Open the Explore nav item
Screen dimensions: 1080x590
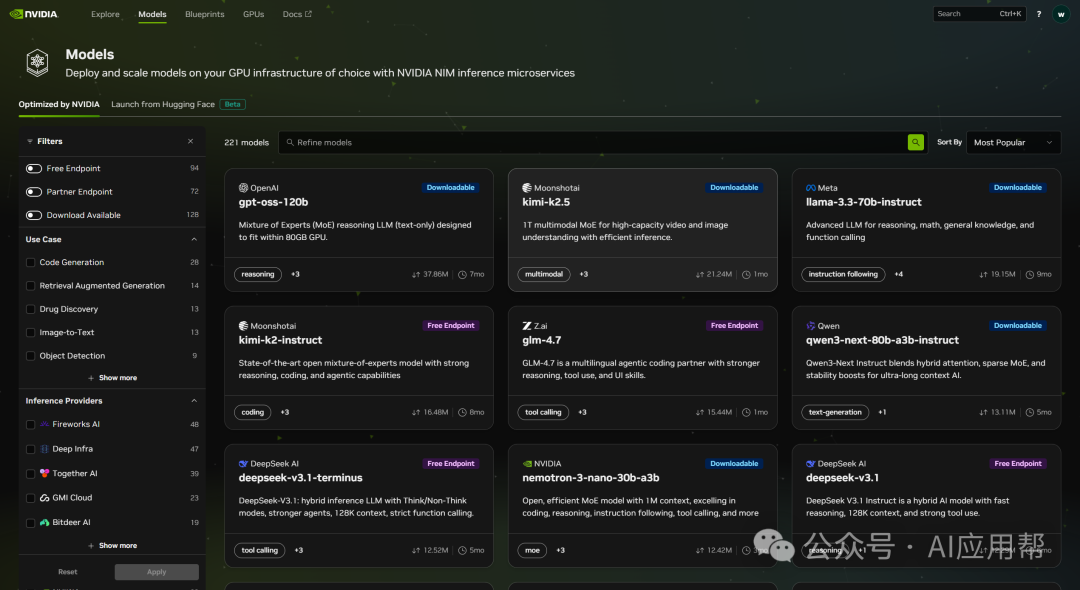point(105,14)
